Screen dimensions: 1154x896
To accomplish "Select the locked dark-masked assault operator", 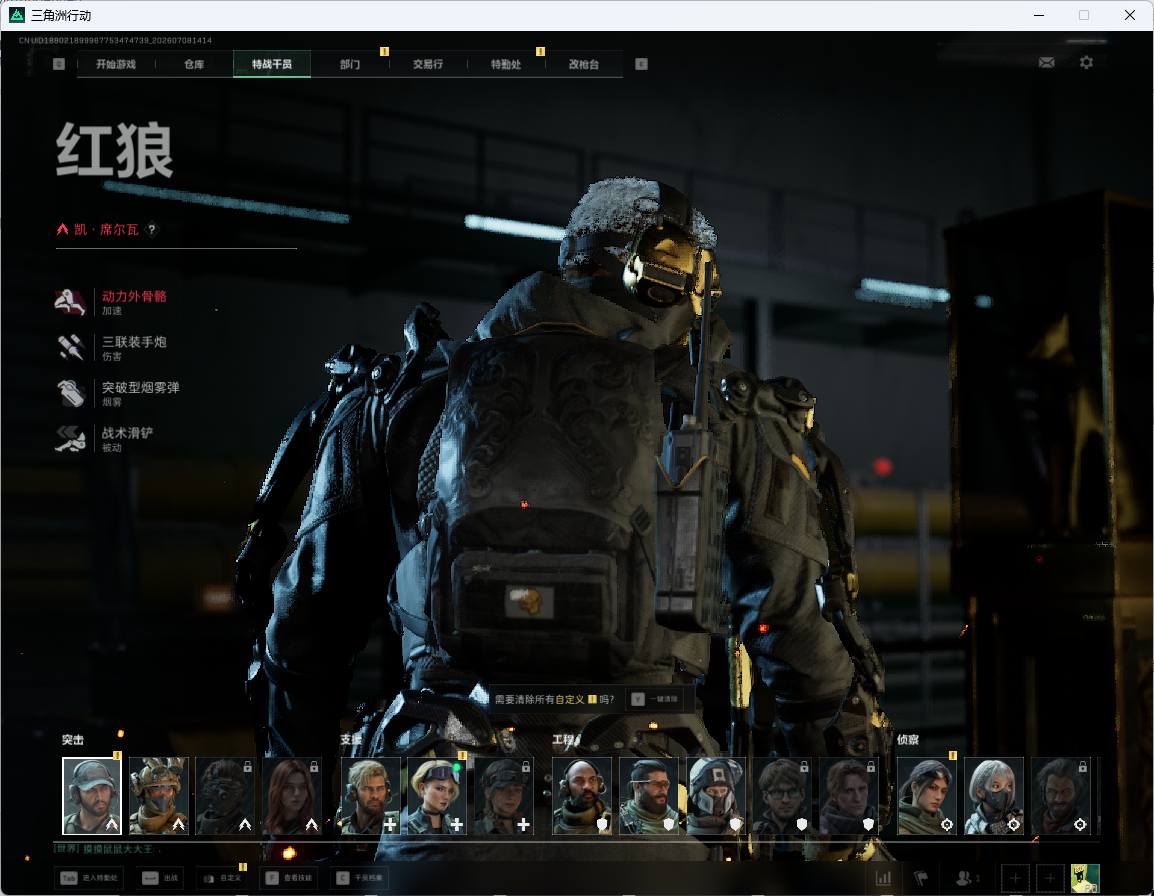I will (225, 796).
